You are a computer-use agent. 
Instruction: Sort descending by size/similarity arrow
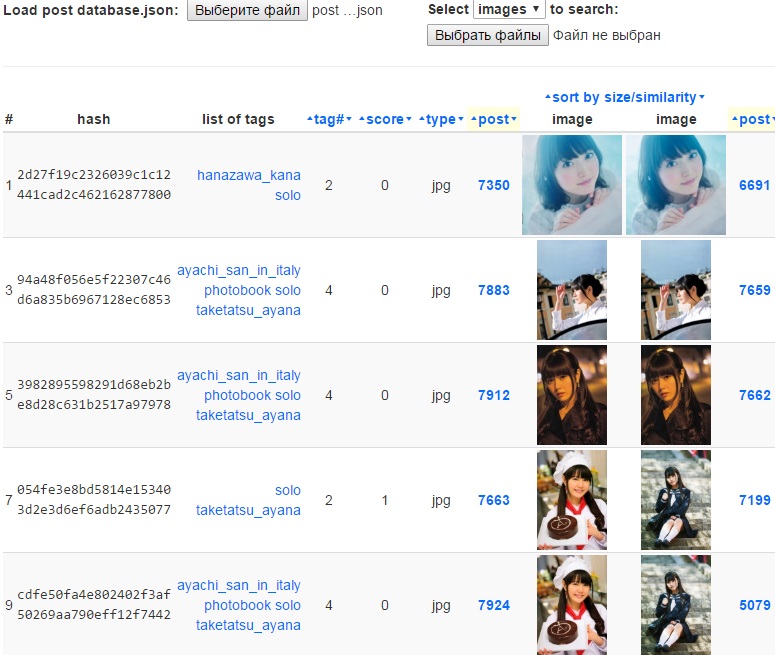(x=702, y=97)
